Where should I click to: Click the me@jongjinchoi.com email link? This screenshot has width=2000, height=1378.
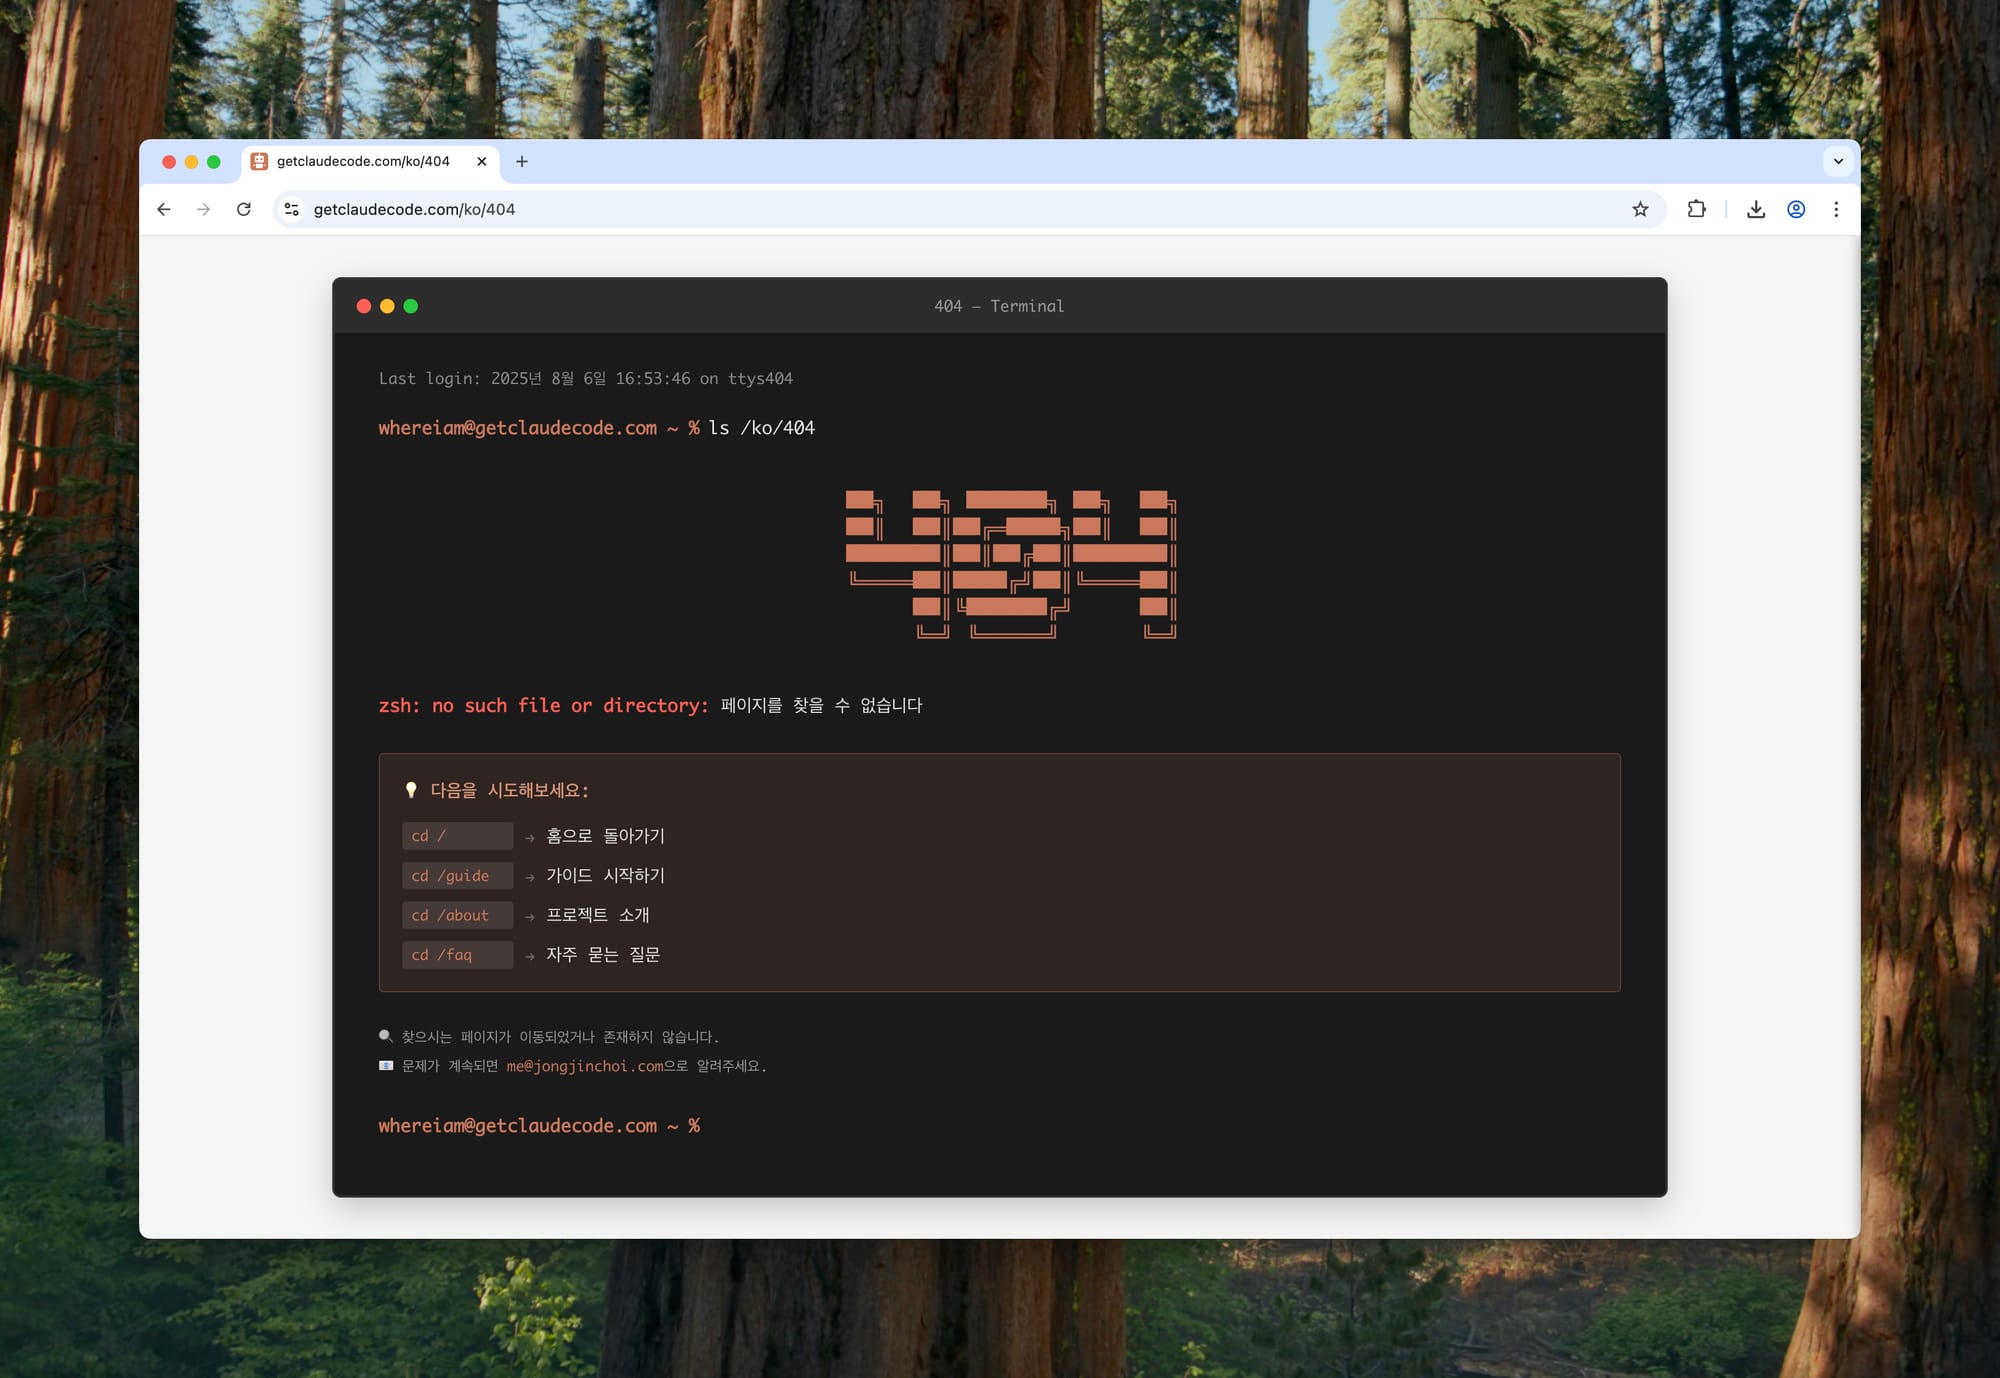(585, 1066)
